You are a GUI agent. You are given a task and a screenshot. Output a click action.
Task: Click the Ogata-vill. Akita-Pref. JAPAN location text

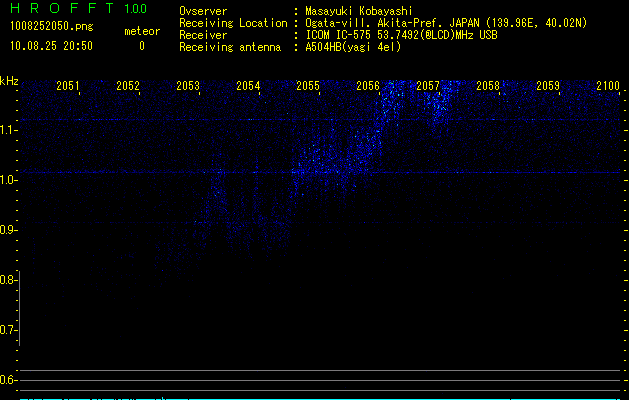coord(446,23)
